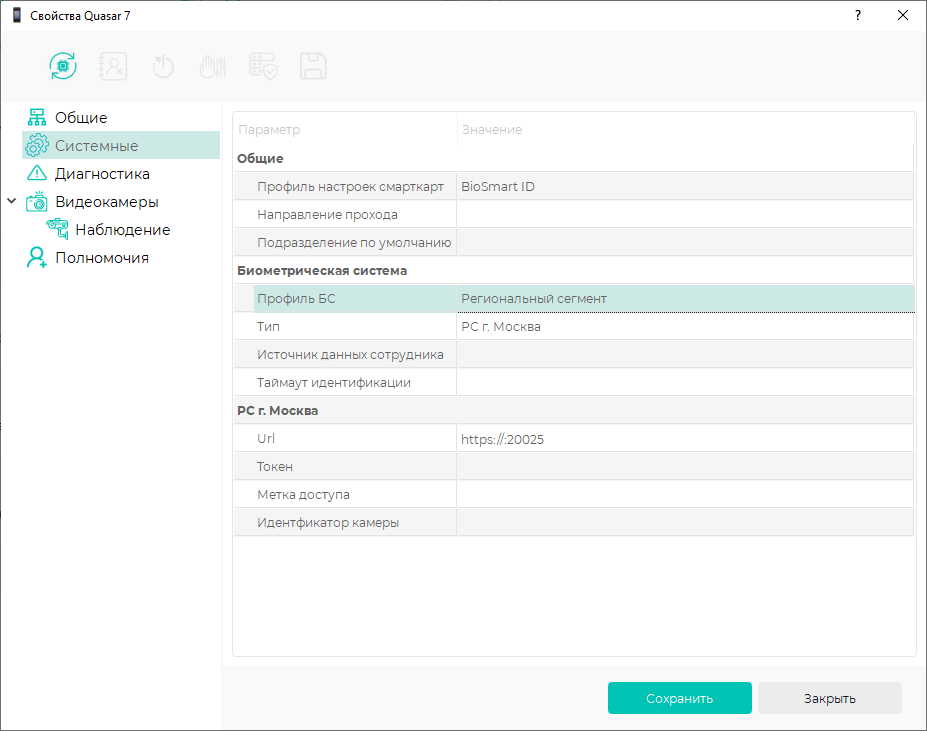Screen dimensions: 927x731
Task: Collapse the Видеокамеры tree node
Action: (x=12, y=202)
